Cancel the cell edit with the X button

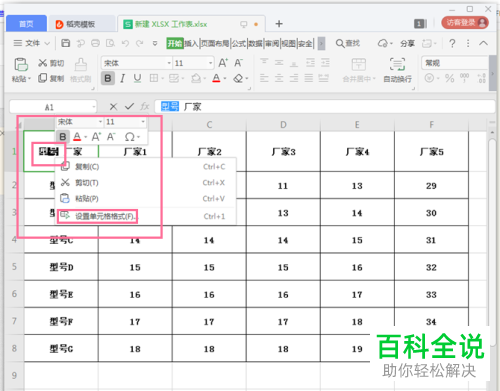(x=113, y=107)
